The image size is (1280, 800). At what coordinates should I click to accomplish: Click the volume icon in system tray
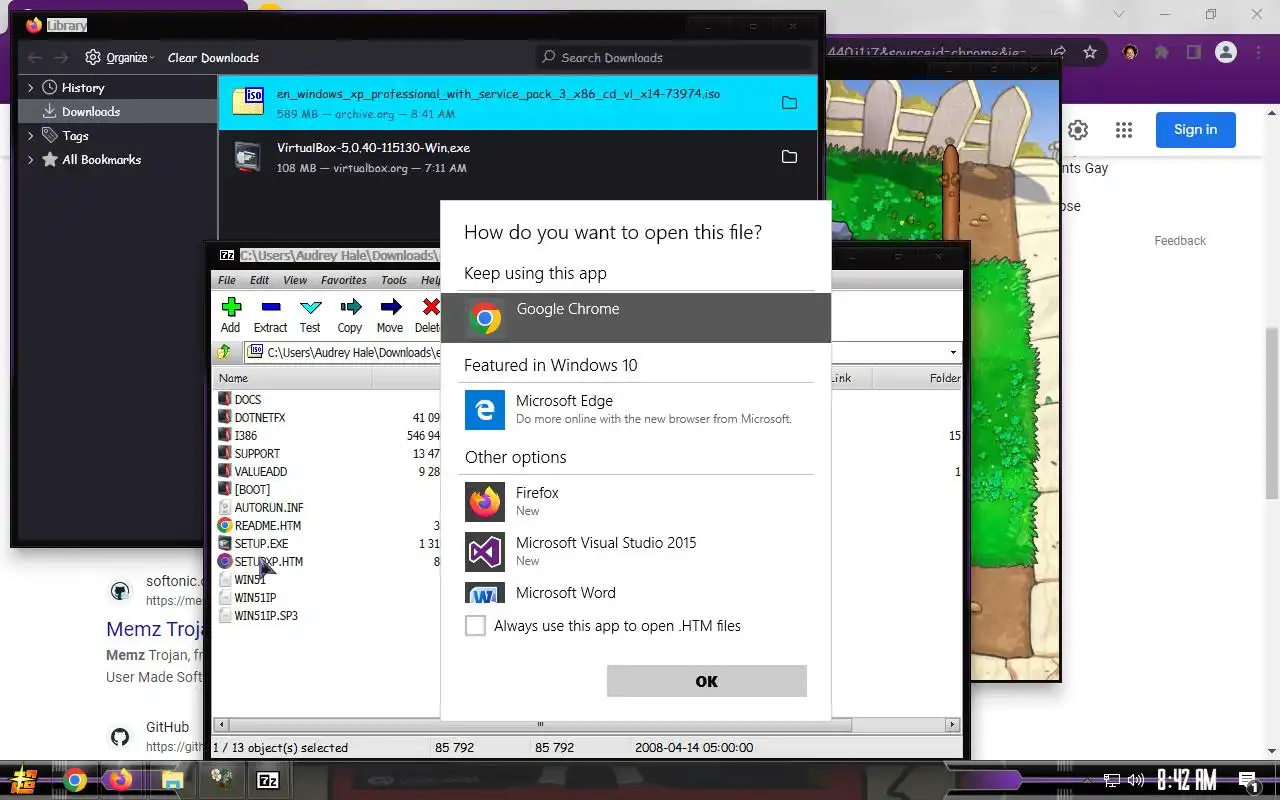(x=1136, y=780)
